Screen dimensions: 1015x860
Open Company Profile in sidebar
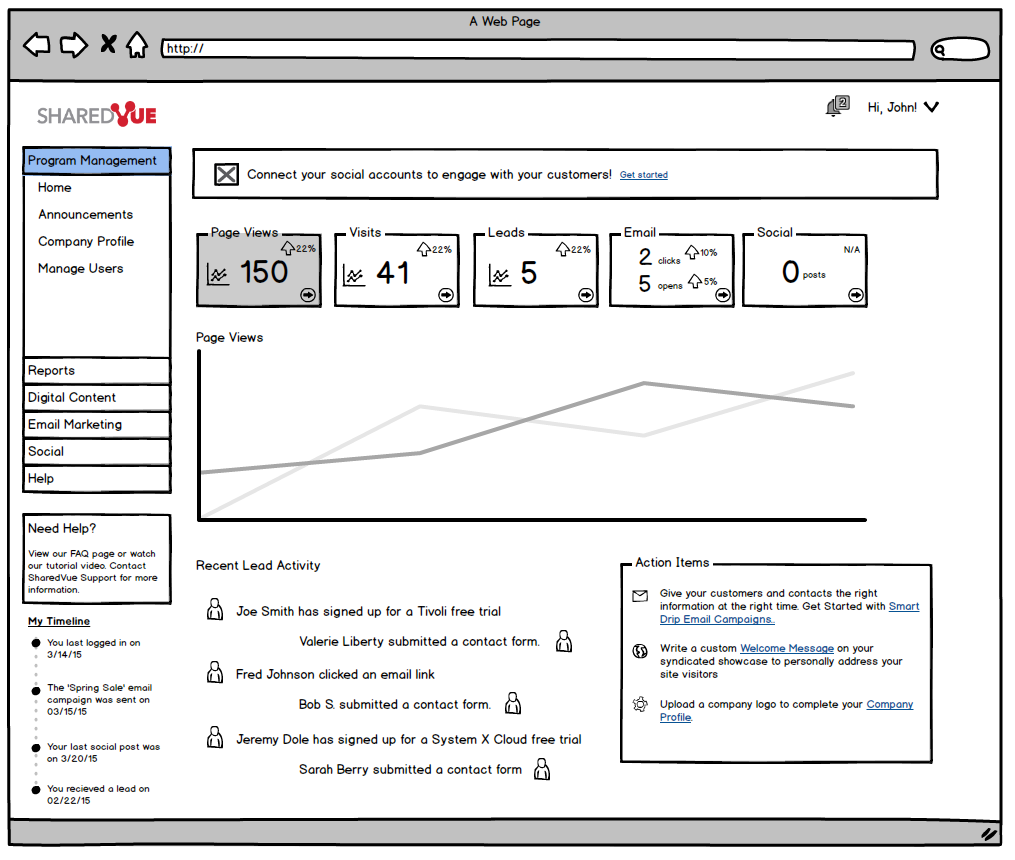click(x=86, y=241)
